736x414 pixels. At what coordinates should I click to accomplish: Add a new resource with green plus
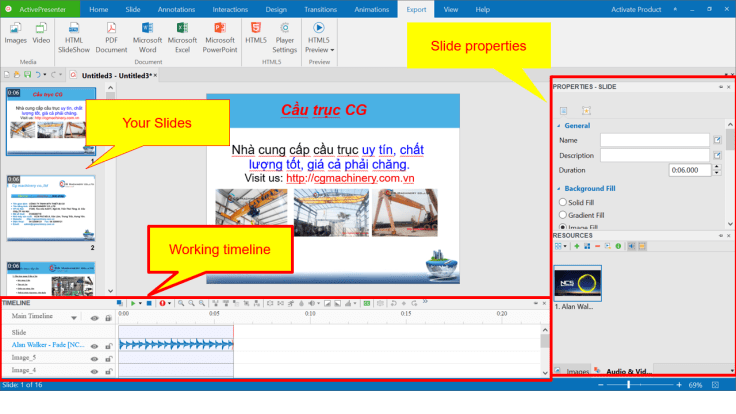point(577,246)
